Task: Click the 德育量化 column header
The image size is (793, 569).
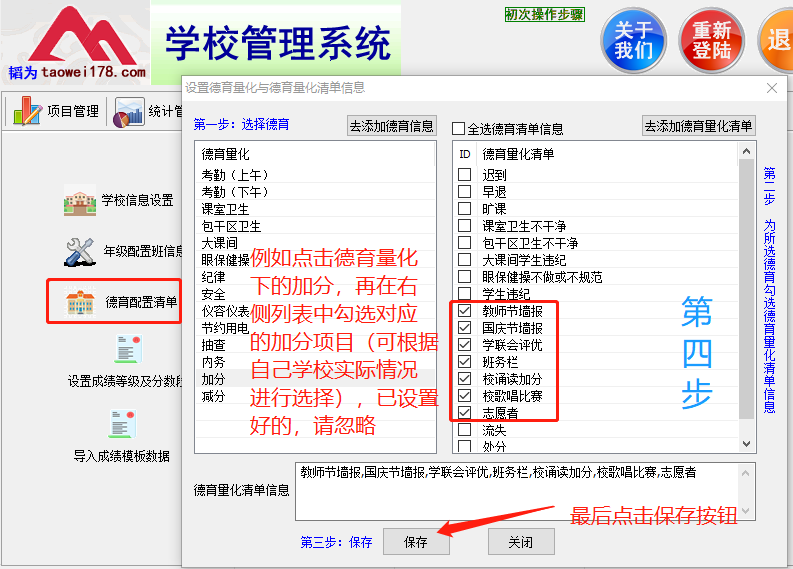Action: (315, 154)
